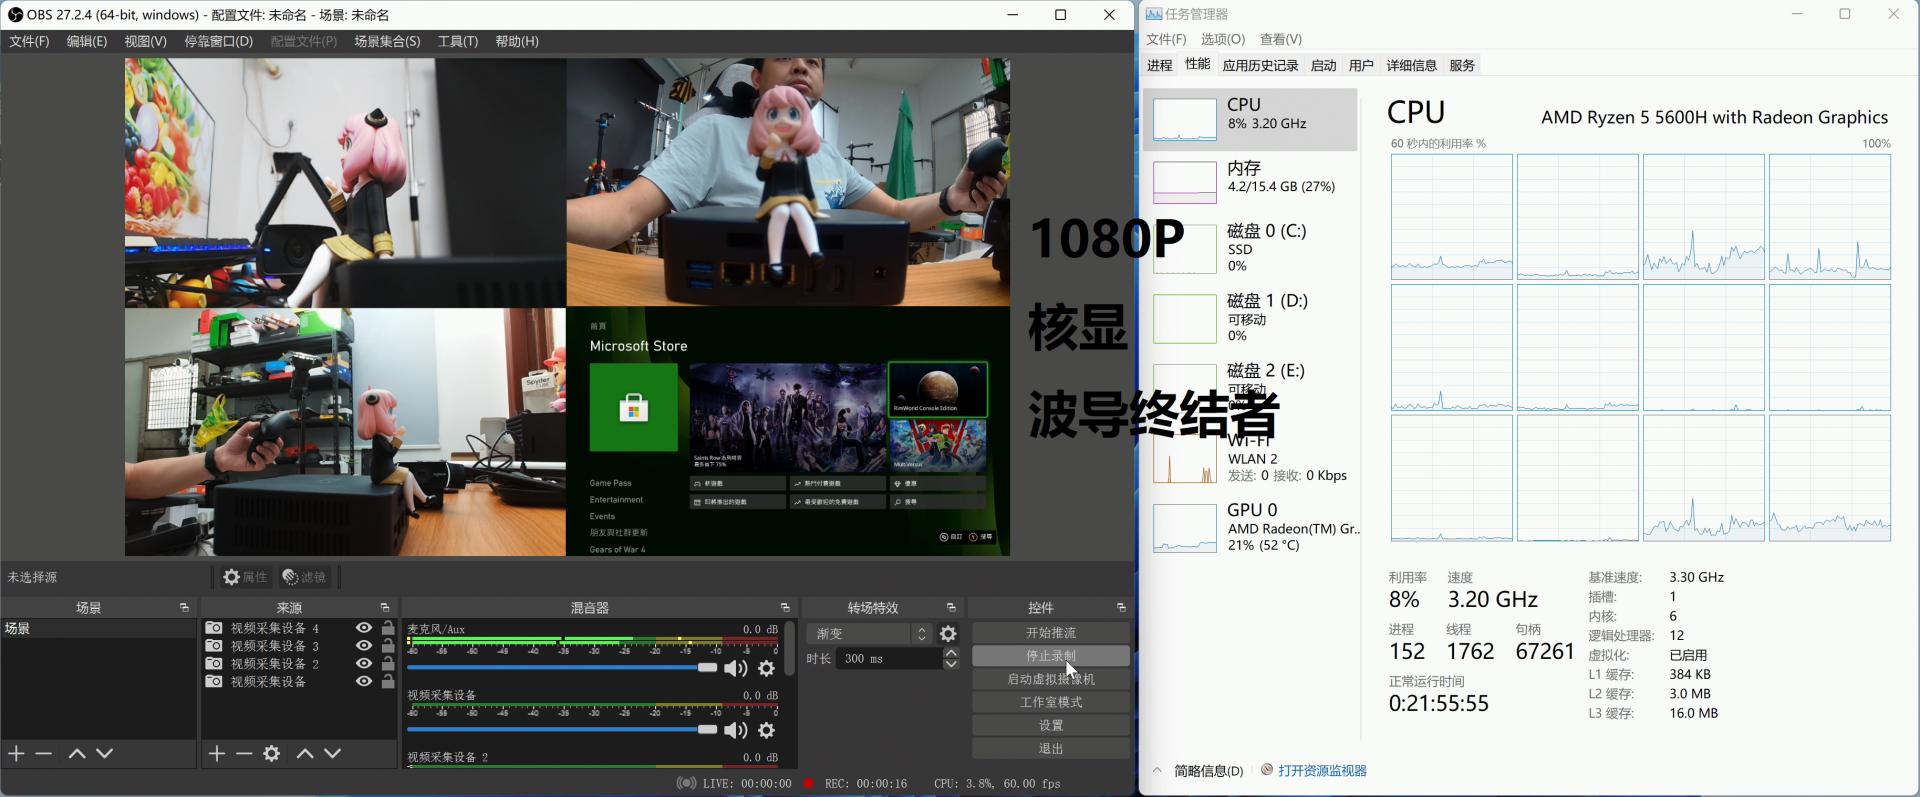Click the 视频采集设备 volume slider handle
This screenshot has width=1920, height=797.
(707, 729)
